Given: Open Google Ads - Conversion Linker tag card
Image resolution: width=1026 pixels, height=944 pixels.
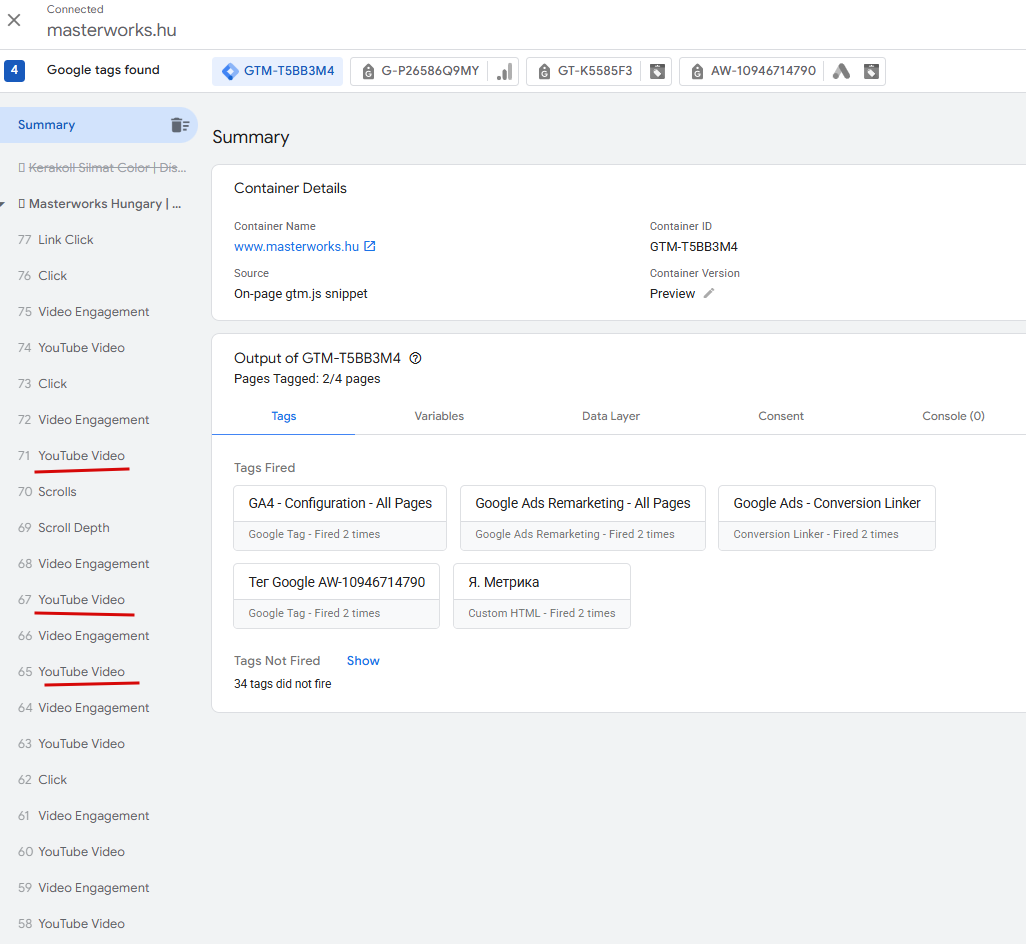Looking at the screenshot, I should 827,518.
